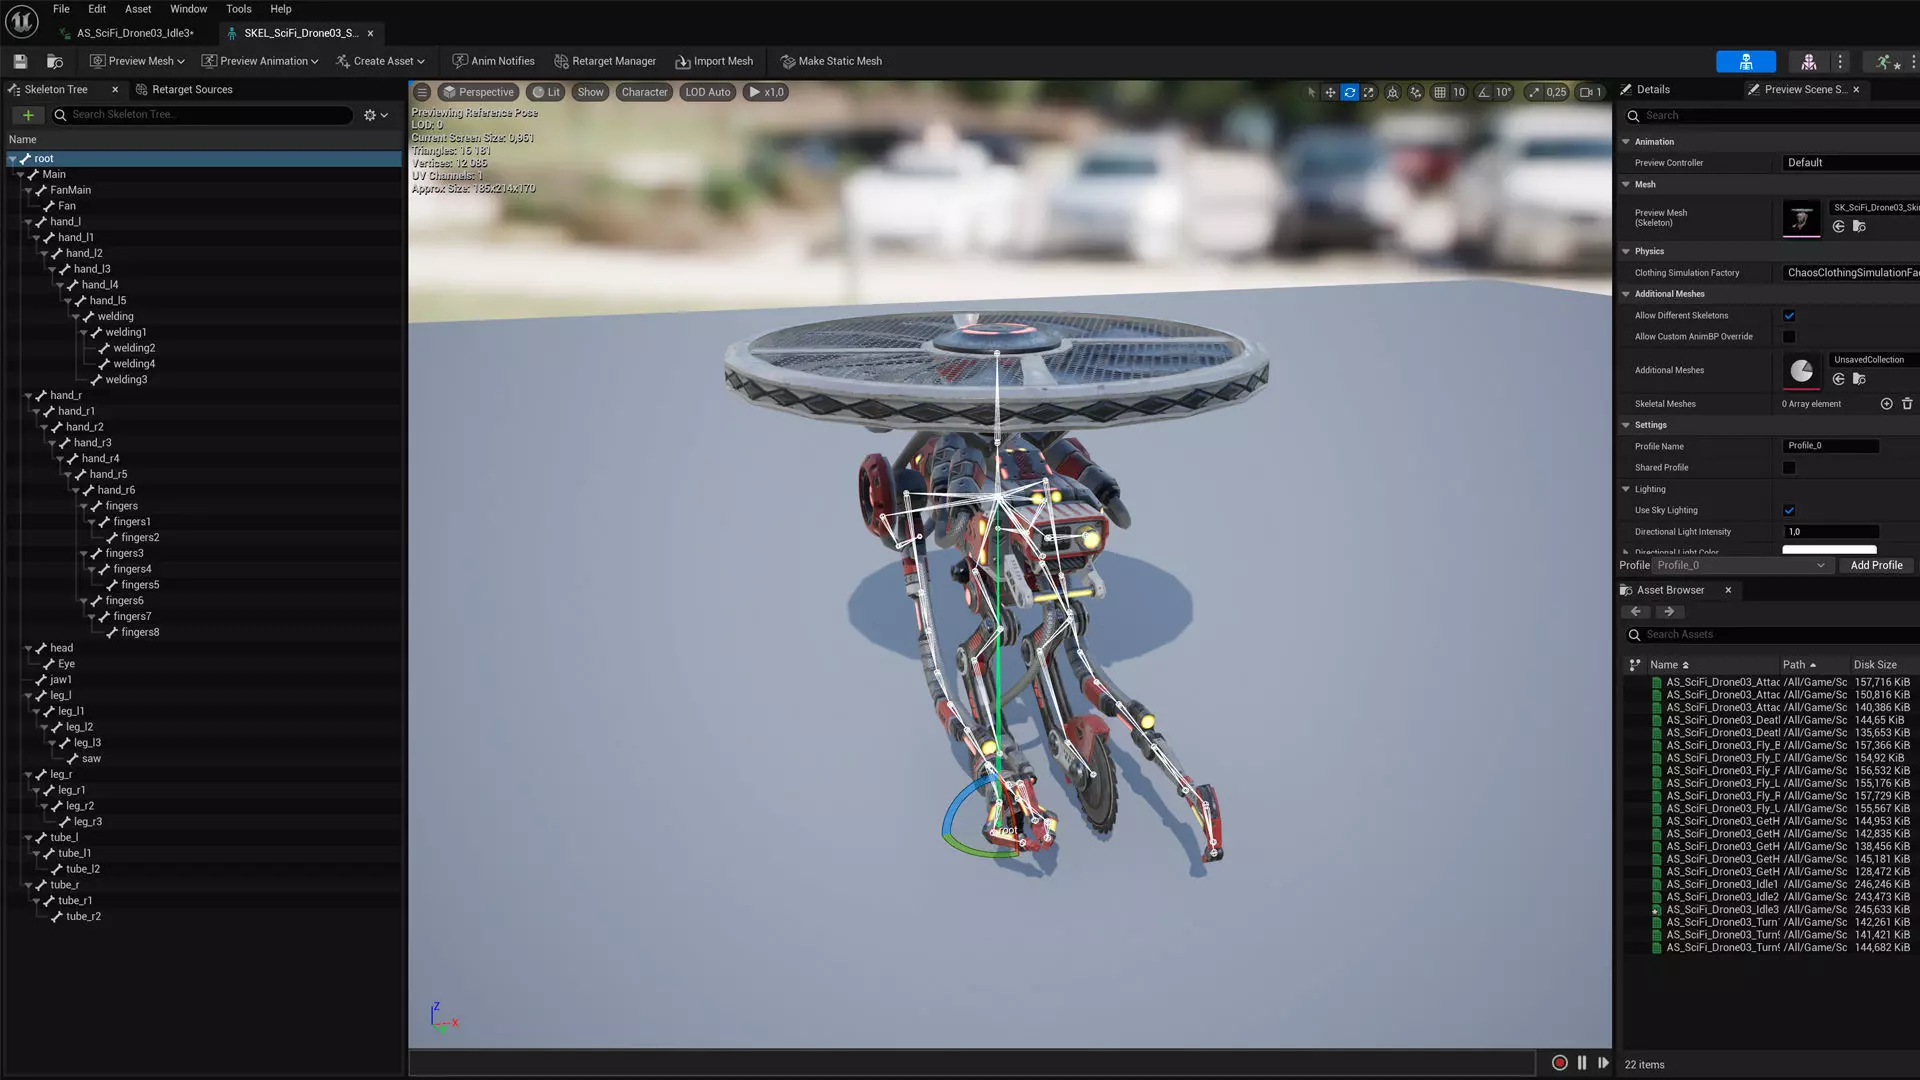This screenshot has width=1920, height=1080.
Task: Click the Search Skeleton Tree field
Action: point(203,115)
